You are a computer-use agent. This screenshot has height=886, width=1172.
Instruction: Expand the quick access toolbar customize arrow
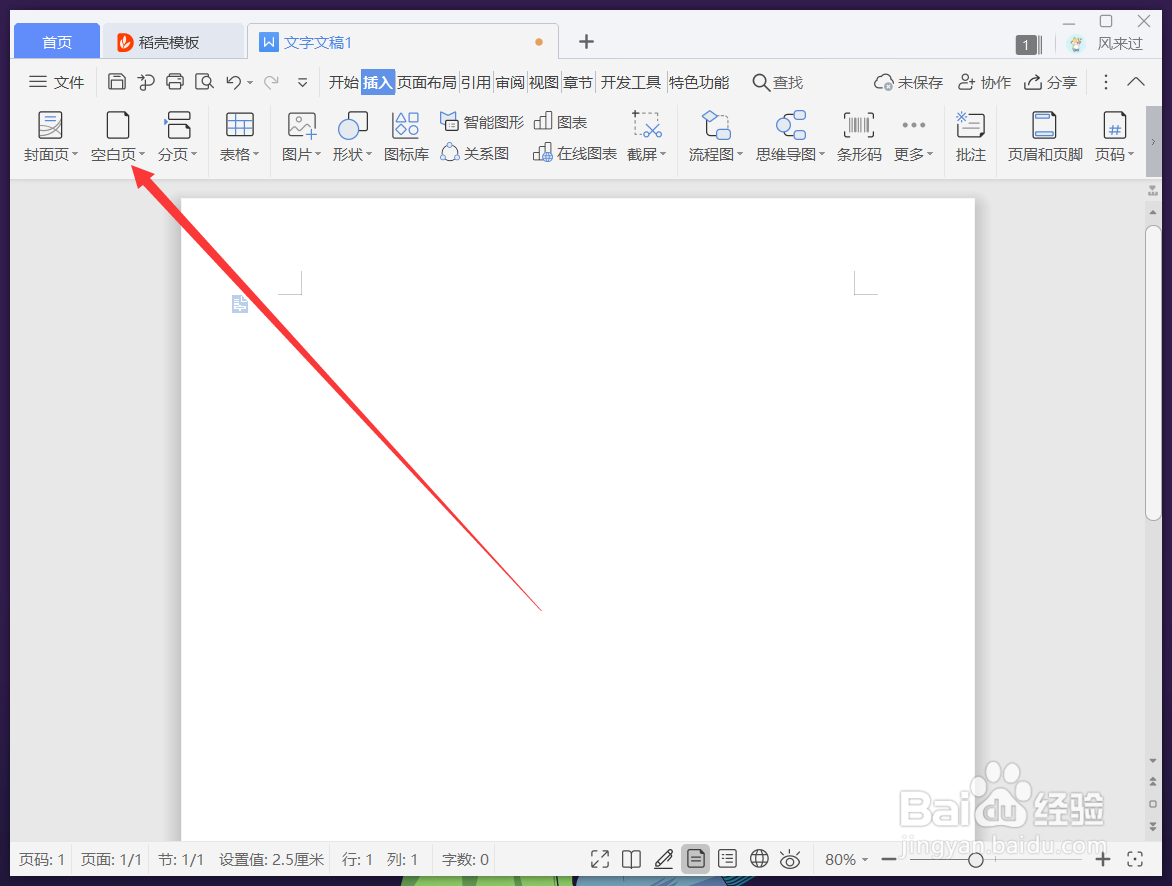(302, 82)
